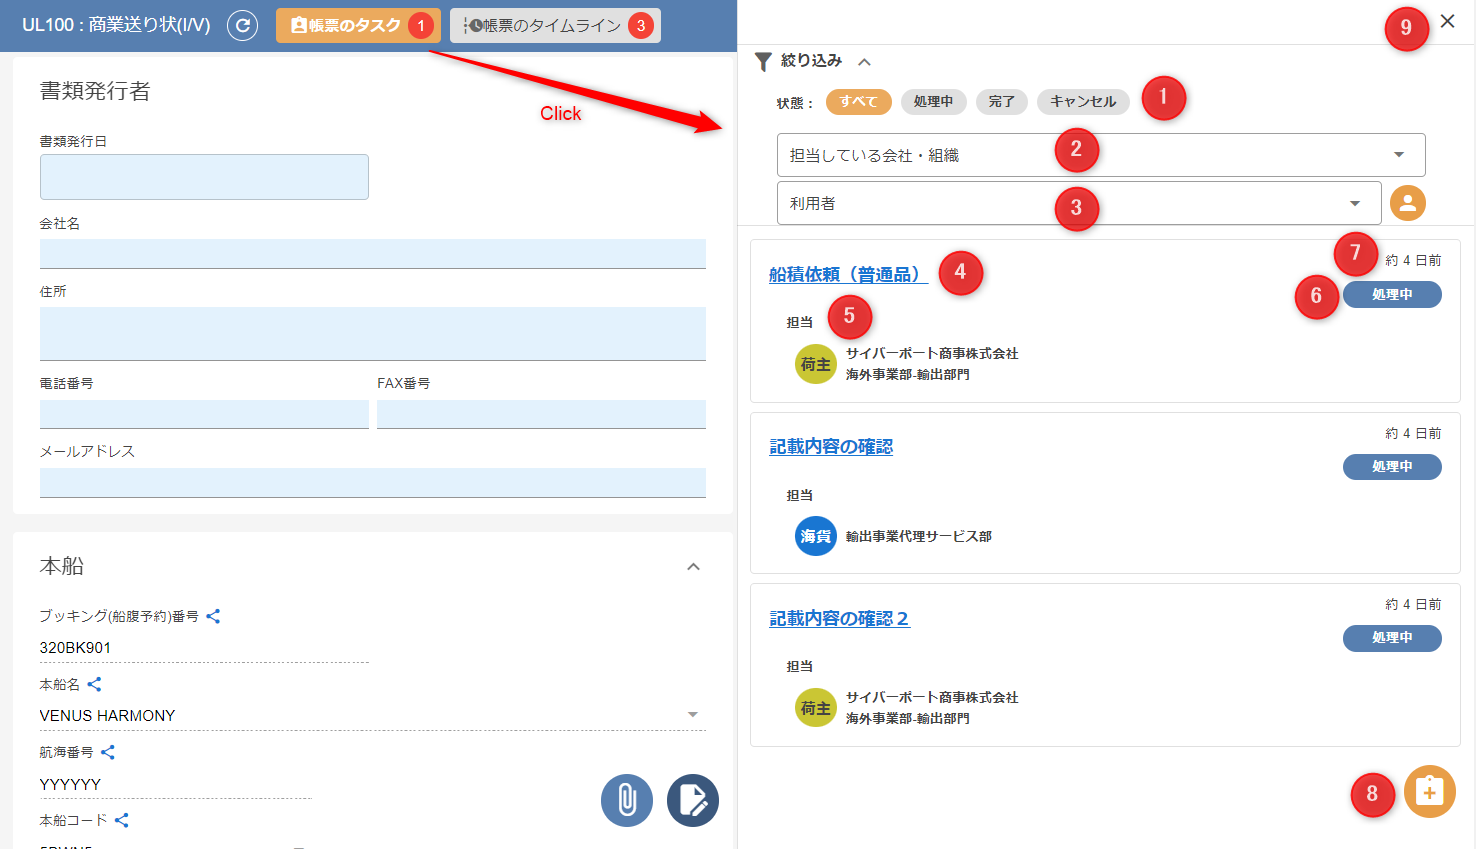Click share icon next to ブッキング(船腹予約)番号
Screen dimensions: 1476x849
pyautogui.click(x=213, y=616)
